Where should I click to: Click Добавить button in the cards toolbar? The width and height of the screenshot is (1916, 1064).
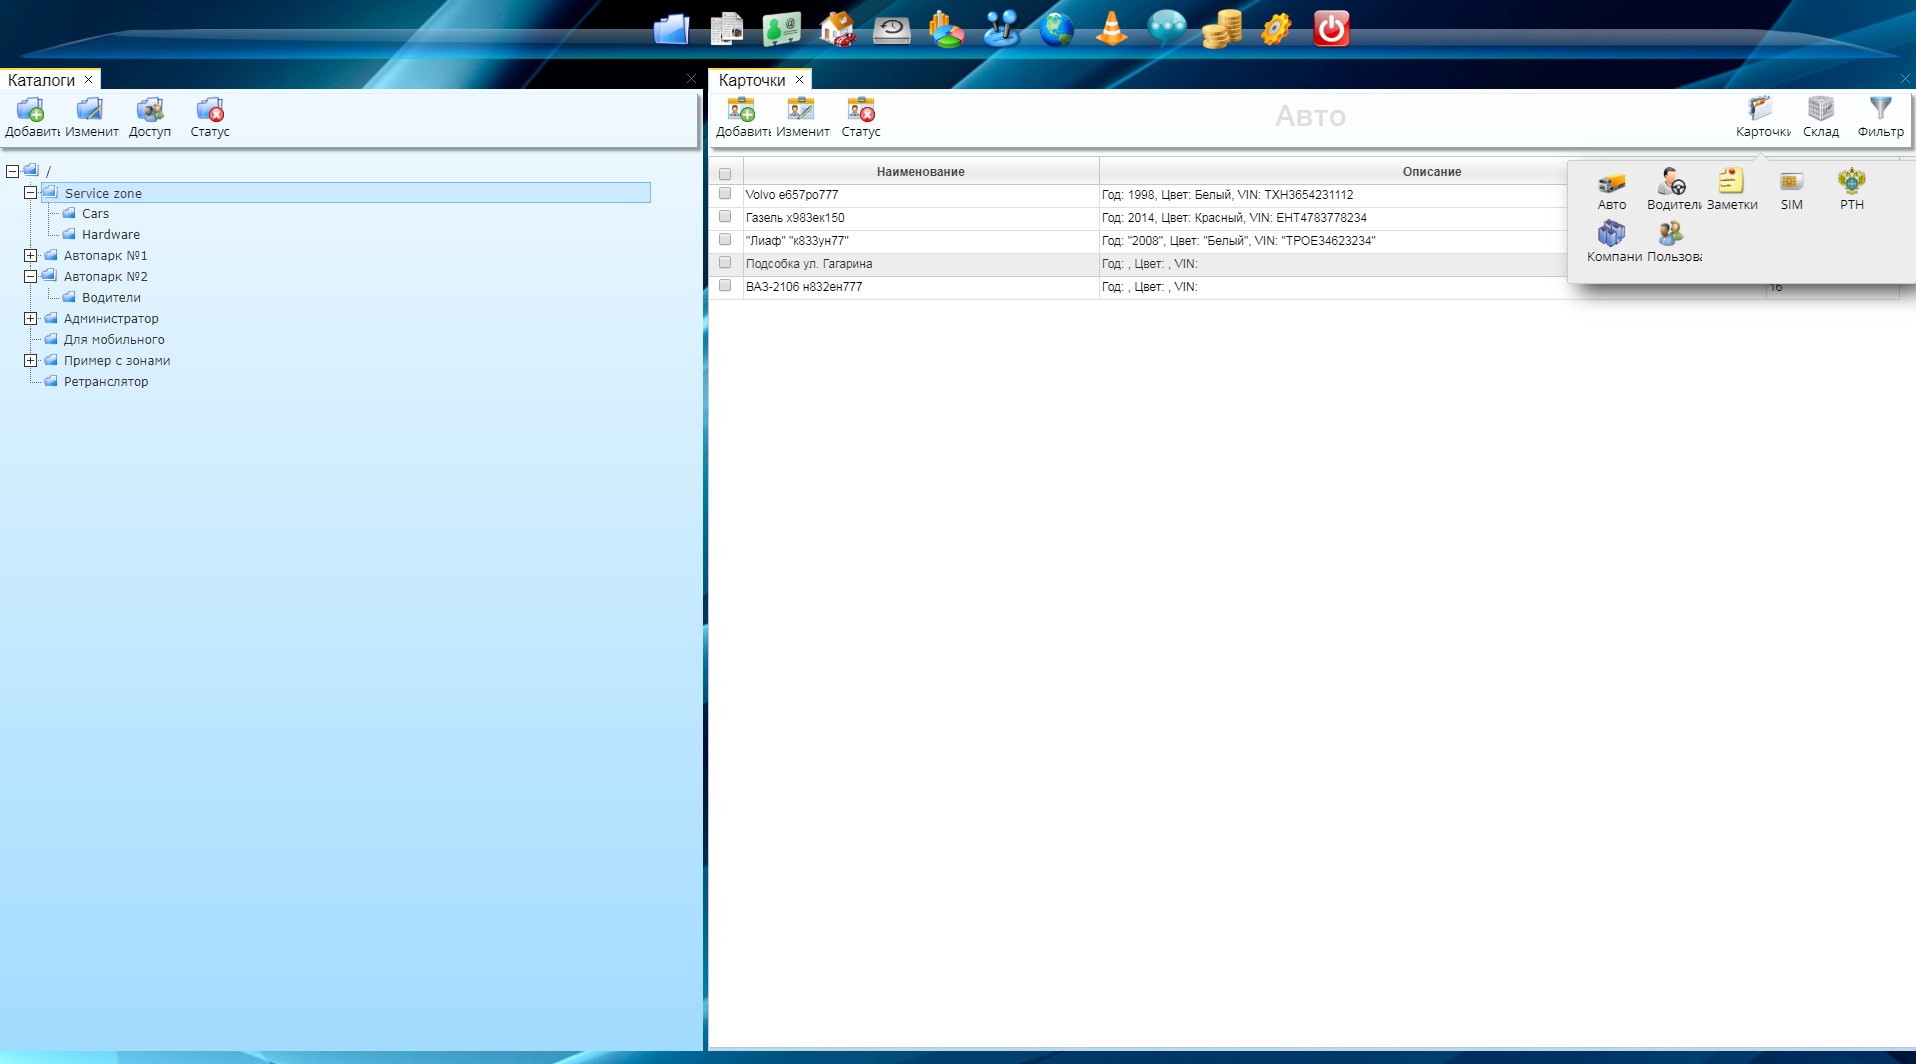click(742, 116)
